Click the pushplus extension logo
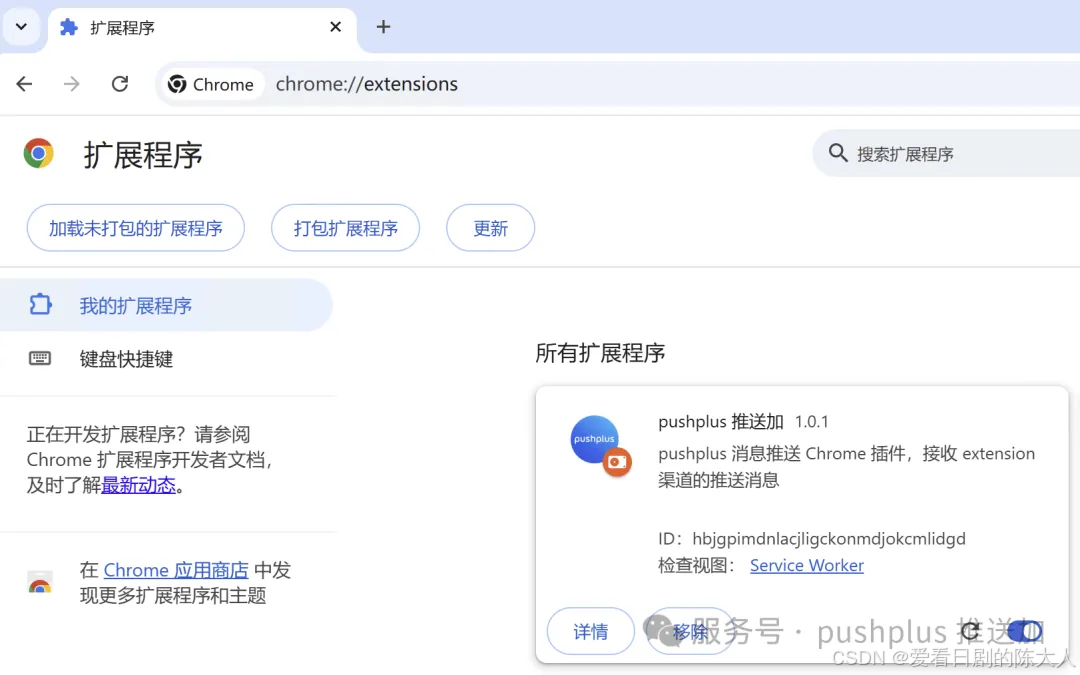The width and height of the screenshot is (1080, 675). tap(595, 439)
